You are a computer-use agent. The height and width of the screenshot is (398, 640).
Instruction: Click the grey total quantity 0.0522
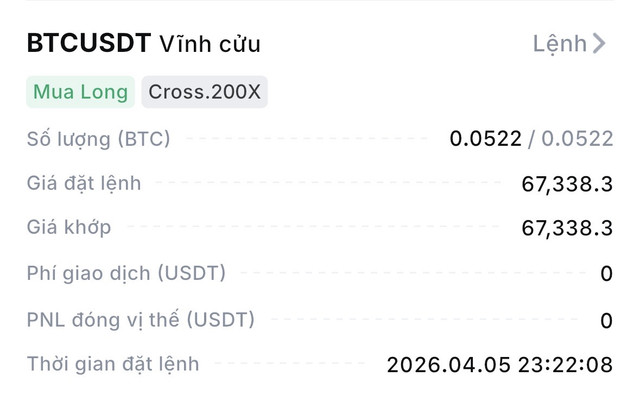(x=577, y=139)
